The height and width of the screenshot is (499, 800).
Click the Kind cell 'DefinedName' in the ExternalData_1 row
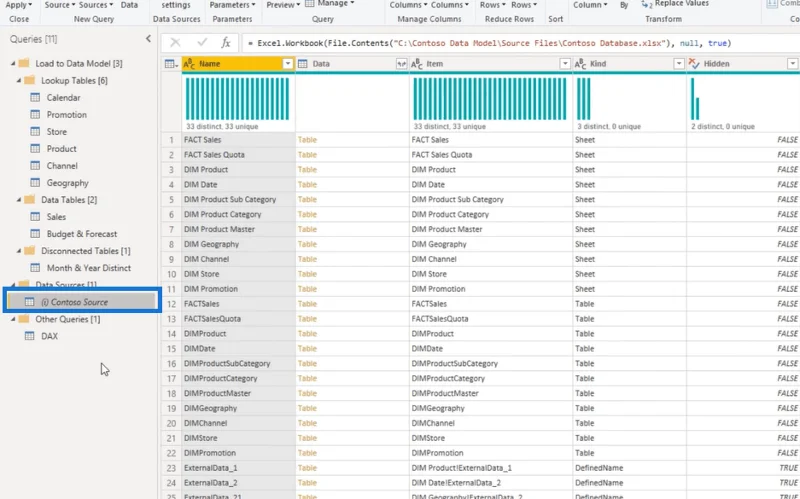[630, 468]
